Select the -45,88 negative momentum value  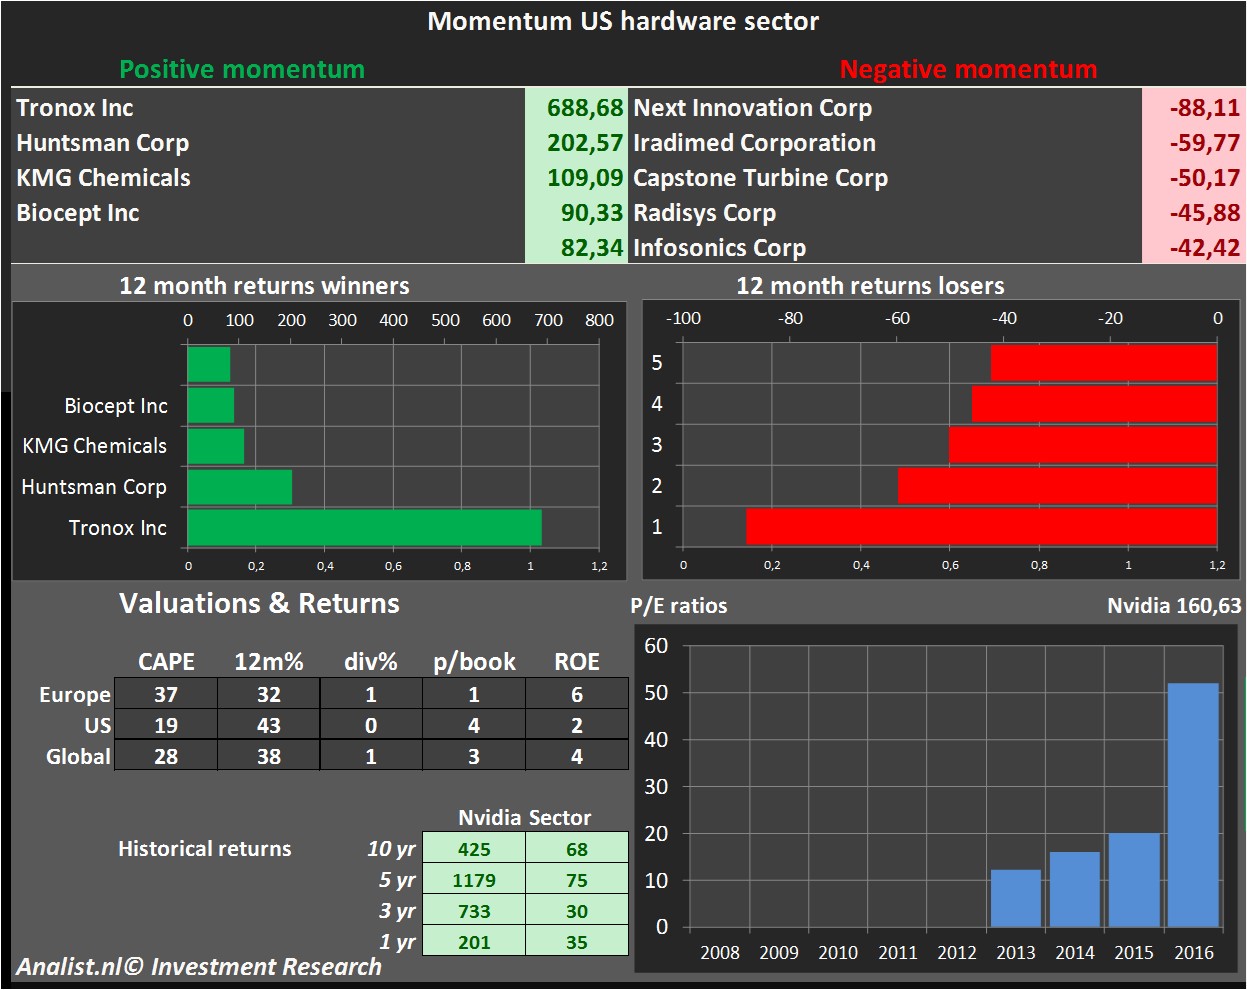click(1205, 213)
